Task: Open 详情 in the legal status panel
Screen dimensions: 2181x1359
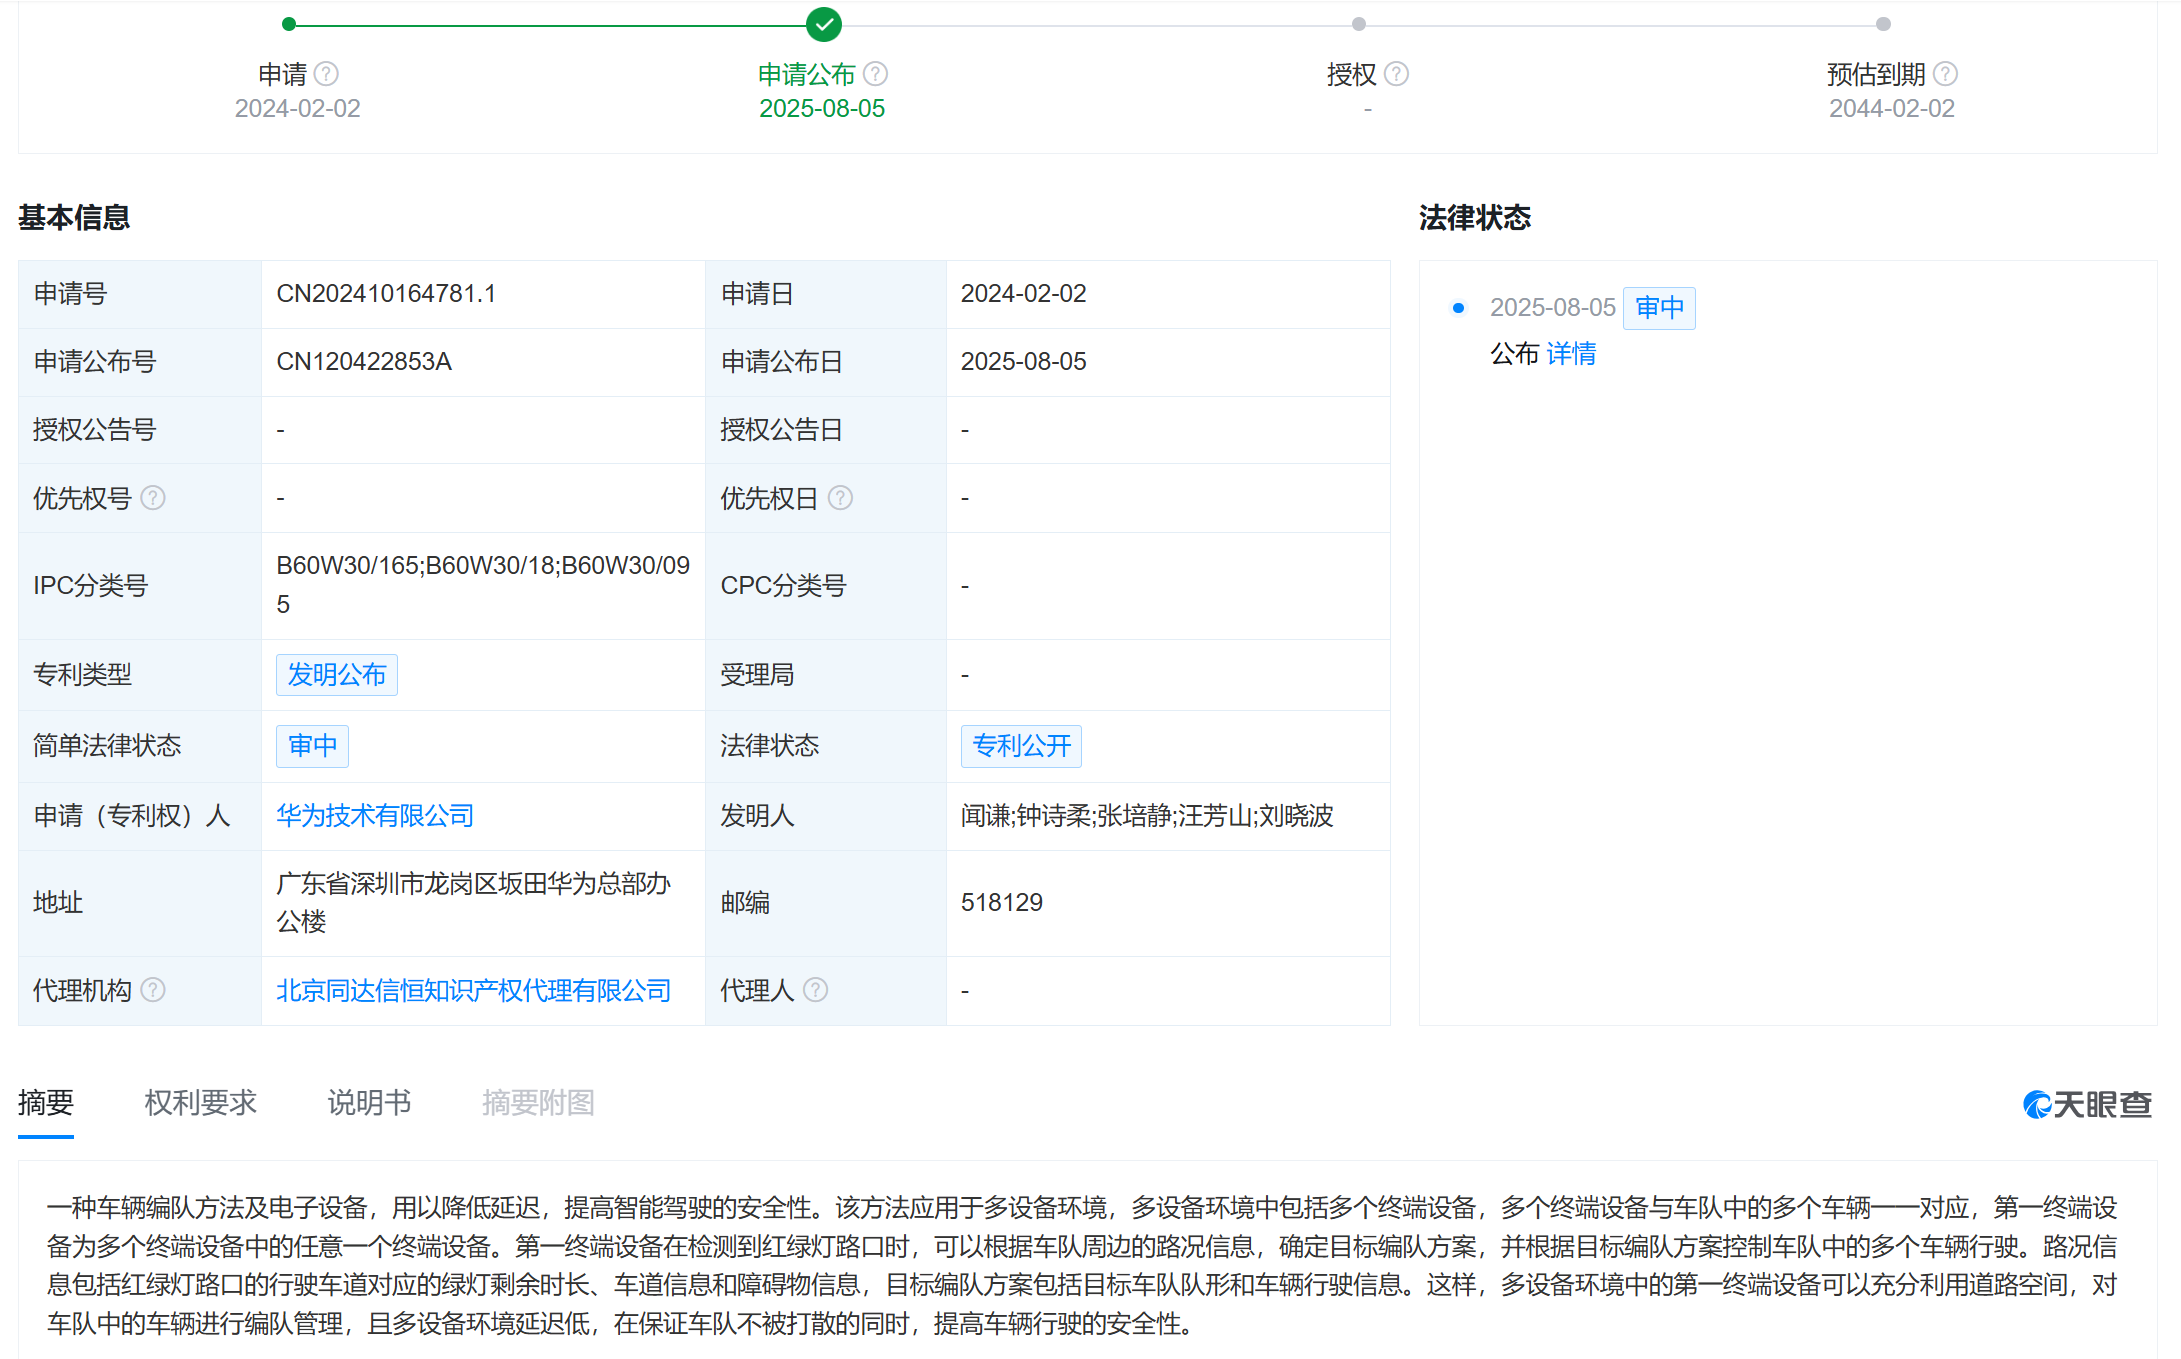Action: (1570, 355)
